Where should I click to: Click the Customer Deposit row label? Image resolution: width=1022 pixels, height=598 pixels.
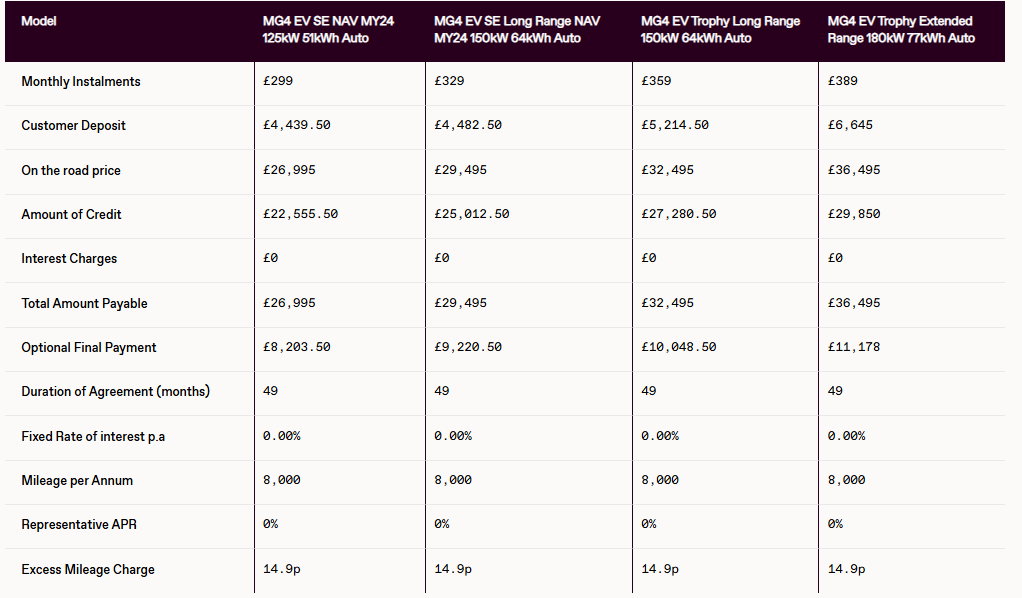(x=73, y=125)
